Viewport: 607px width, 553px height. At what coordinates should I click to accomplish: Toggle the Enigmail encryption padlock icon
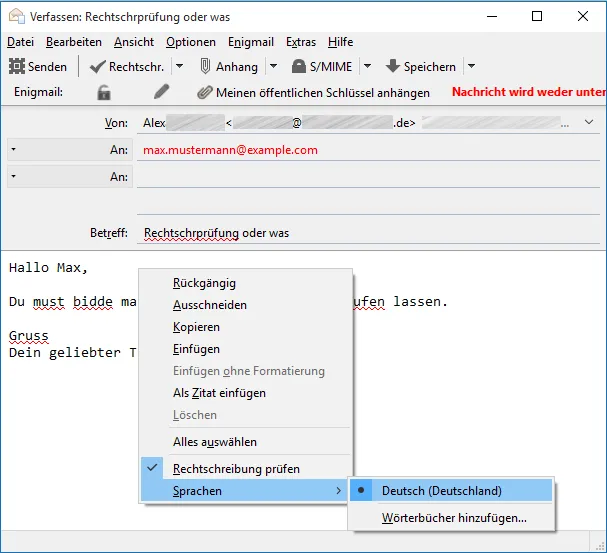[x=104, y=92]
